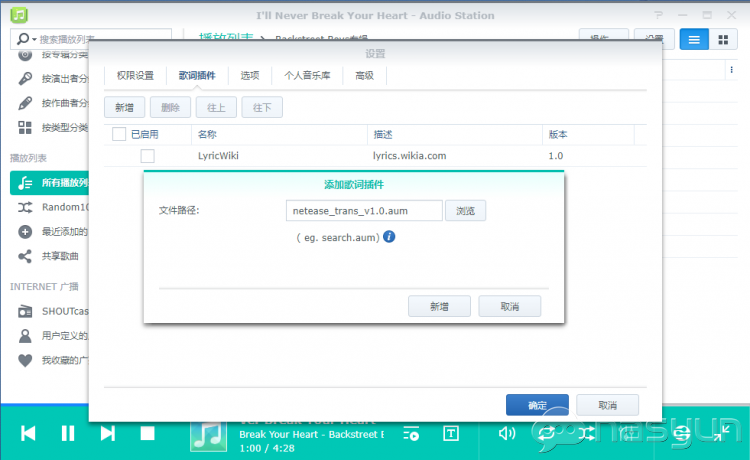This screenshot has height=460, width=750.
Task: Click the Audio Station app logo icon
Action: click(x=19, y=15)
